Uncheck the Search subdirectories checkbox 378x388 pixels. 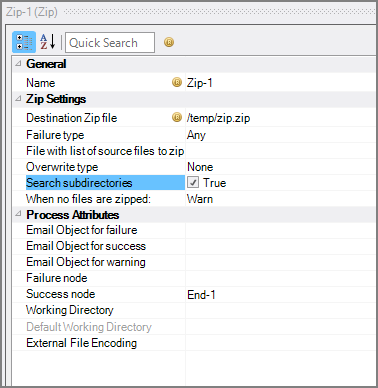click(x=193, y=182)
